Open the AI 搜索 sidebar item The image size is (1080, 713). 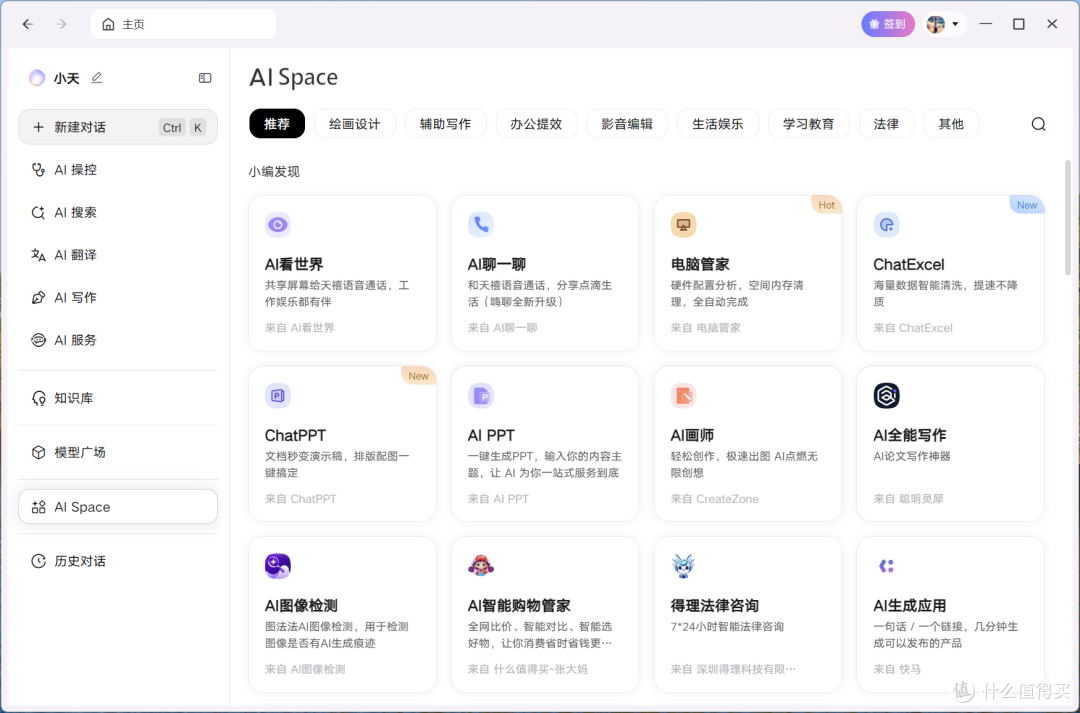click(x=118, y=212)
